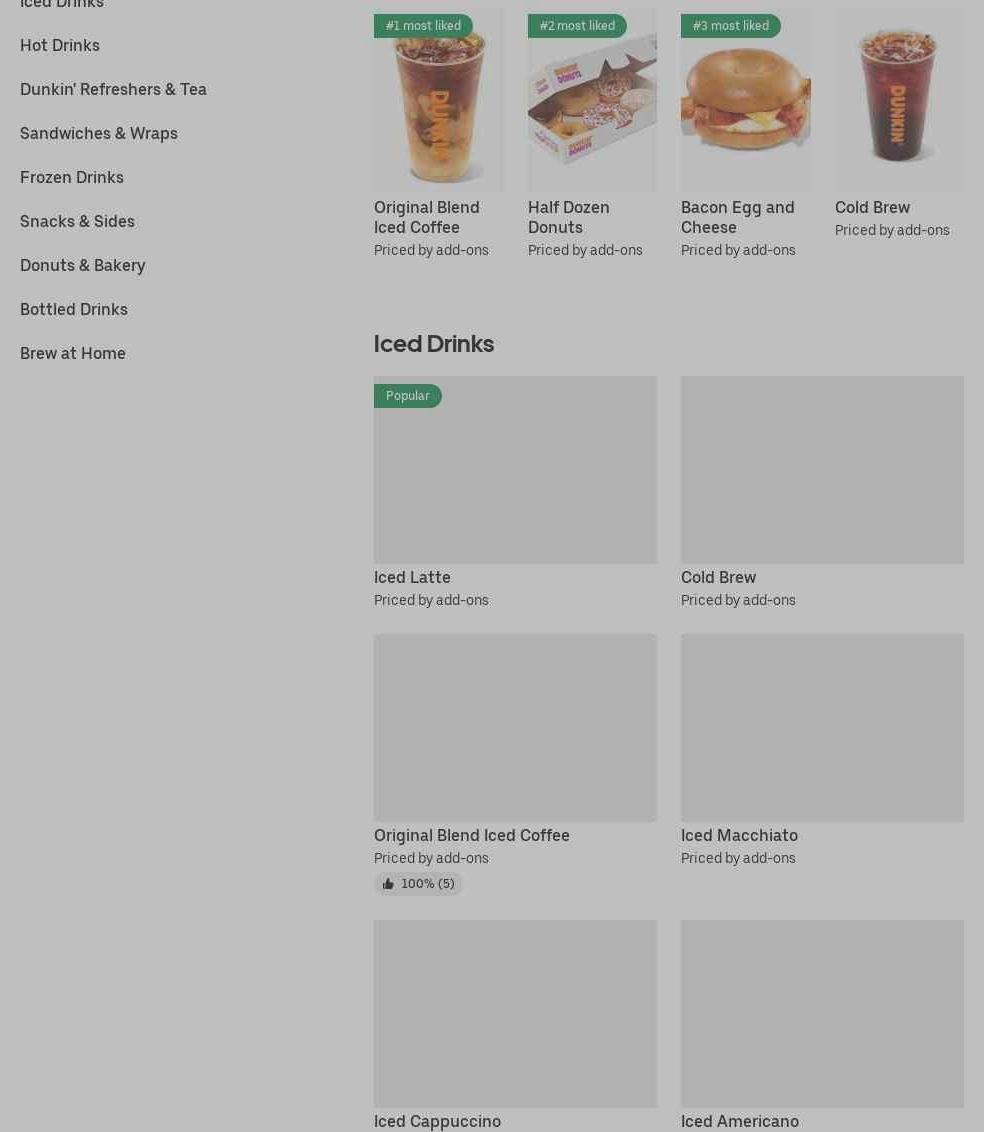Select Frozen Drinks in sidebar

tap(71, 178)
